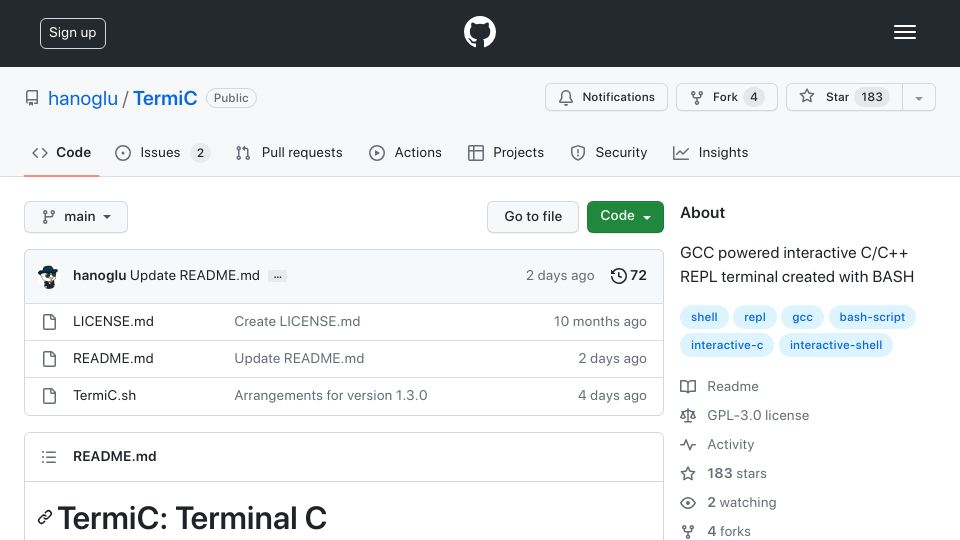Click the 2 days ago commit timestamp
This screenshot has height=540, width=960.
(x=560, y=276)
